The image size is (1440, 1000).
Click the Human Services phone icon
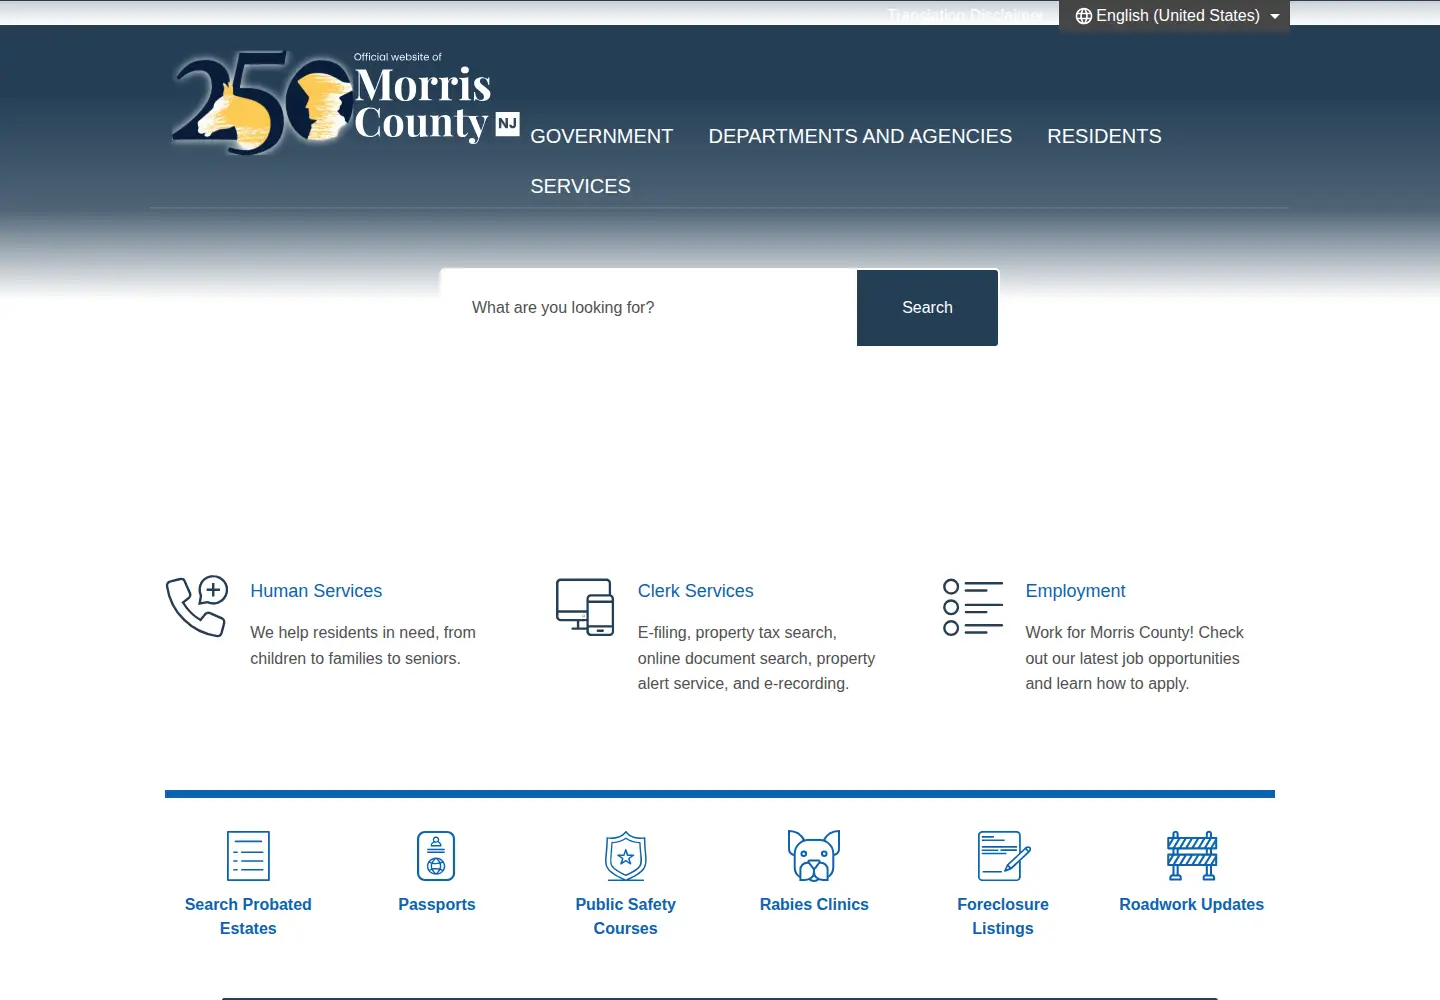(x=197, y=606)
